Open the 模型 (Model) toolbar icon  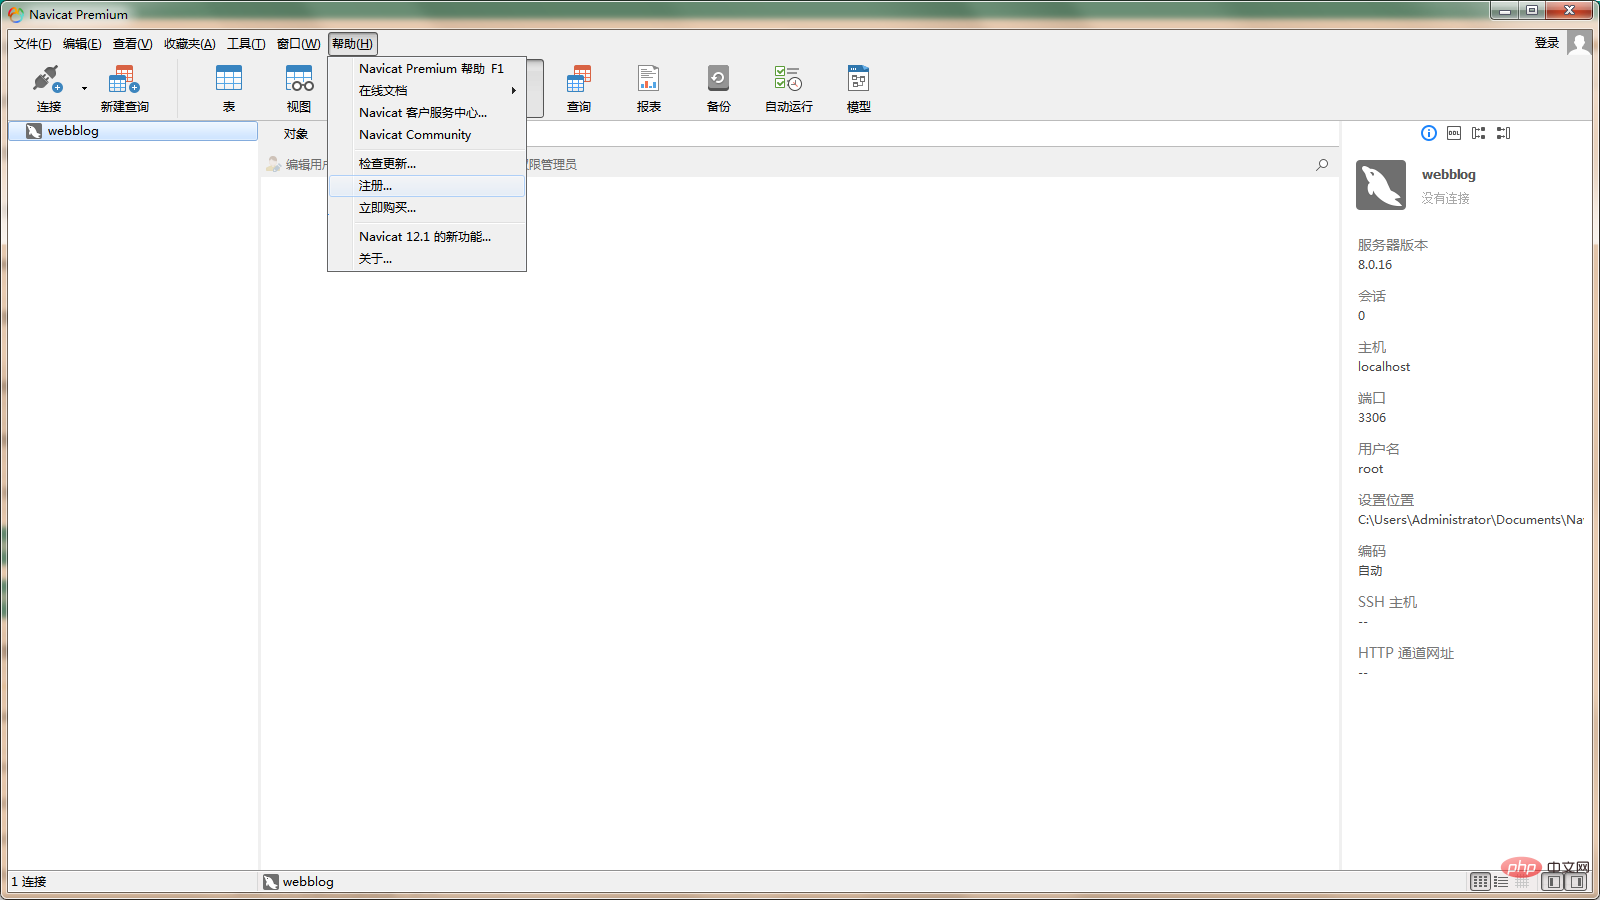pos(859,79)
